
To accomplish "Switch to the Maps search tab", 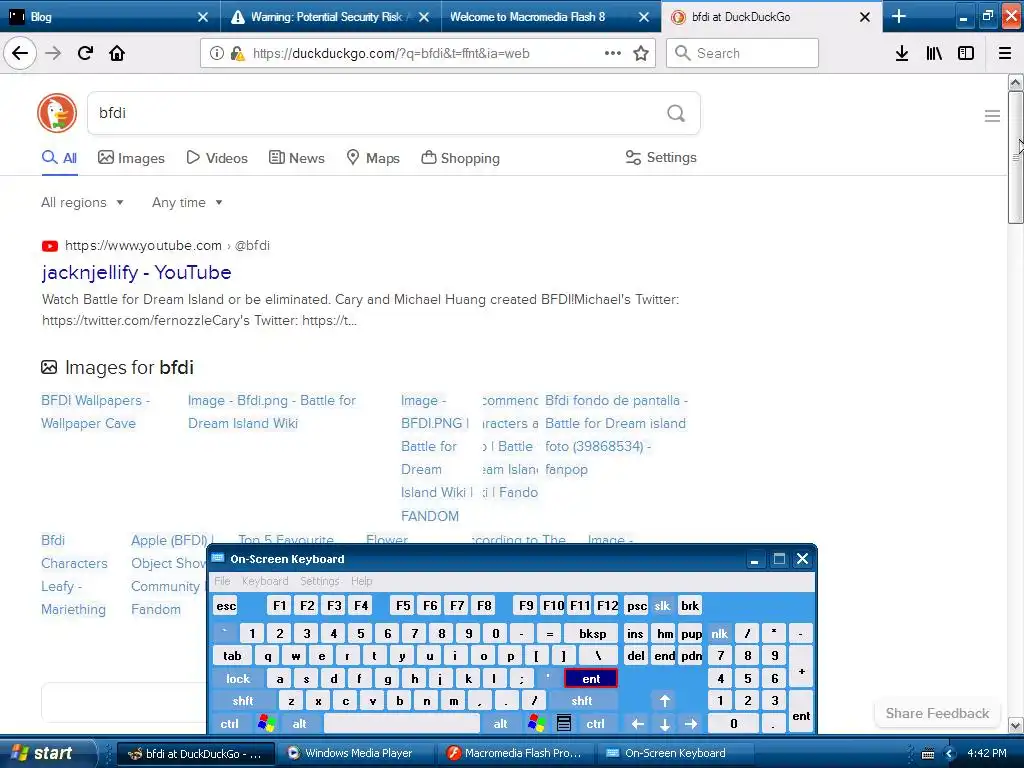I will [373, 158].
